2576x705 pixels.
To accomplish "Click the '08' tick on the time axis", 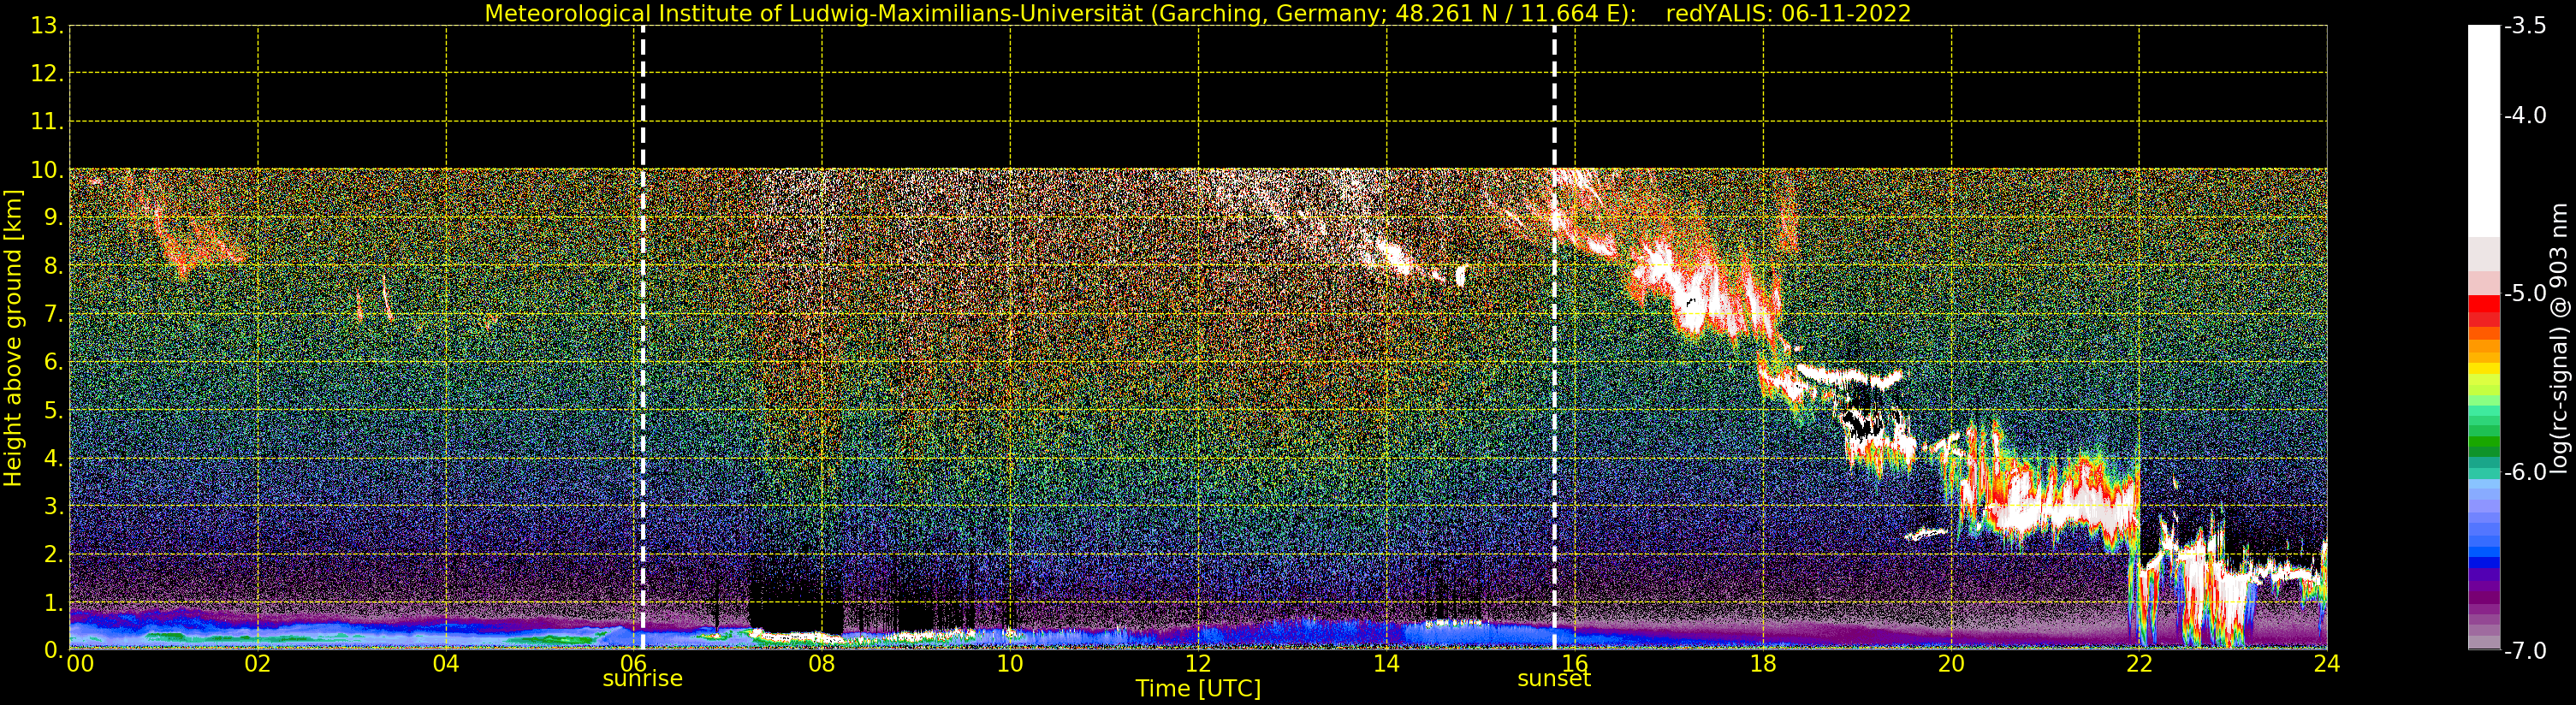I will pos(821,663).
